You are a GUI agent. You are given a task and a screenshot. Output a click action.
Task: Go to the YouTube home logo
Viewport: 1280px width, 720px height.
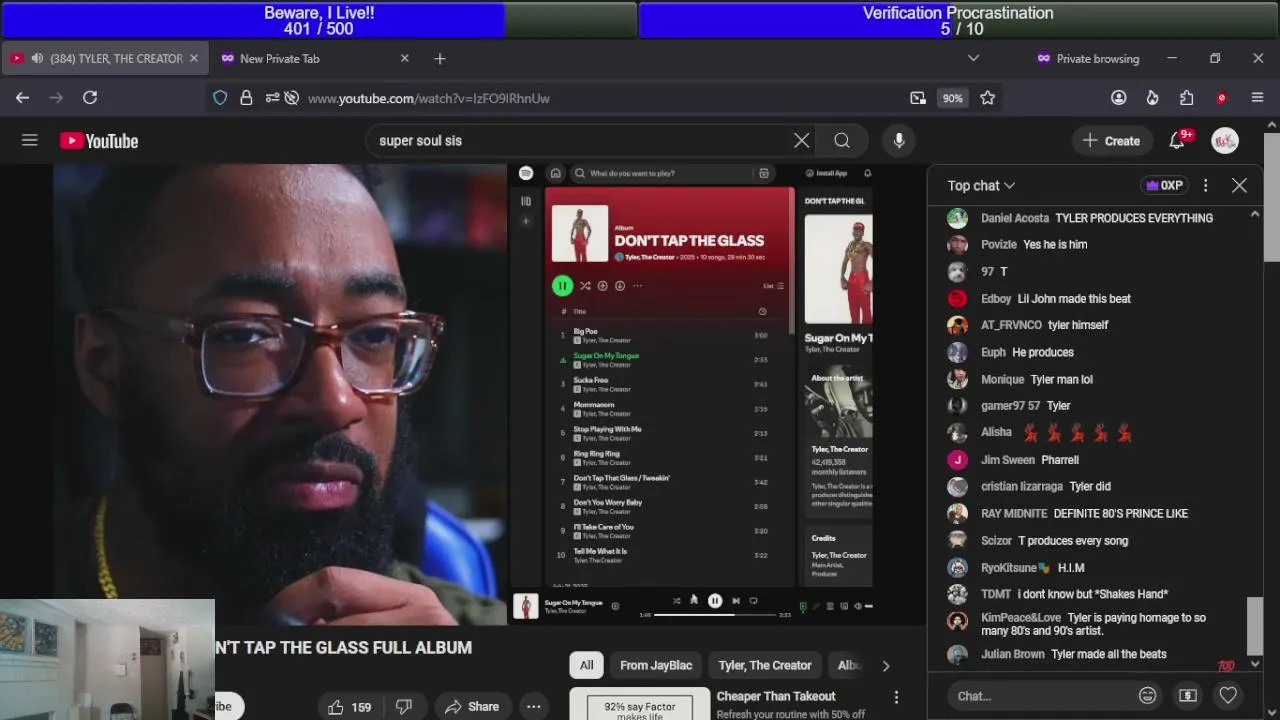click(99, 141)
